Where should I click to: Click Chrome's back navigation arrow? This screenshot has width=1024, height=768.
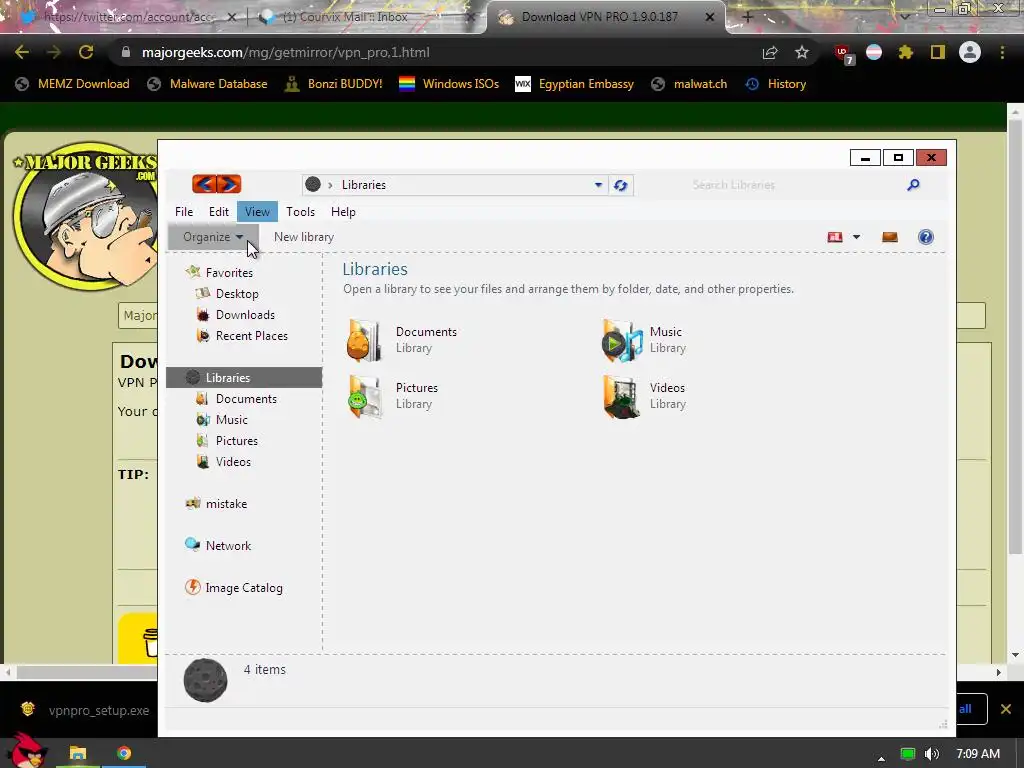tap(22, 52)
